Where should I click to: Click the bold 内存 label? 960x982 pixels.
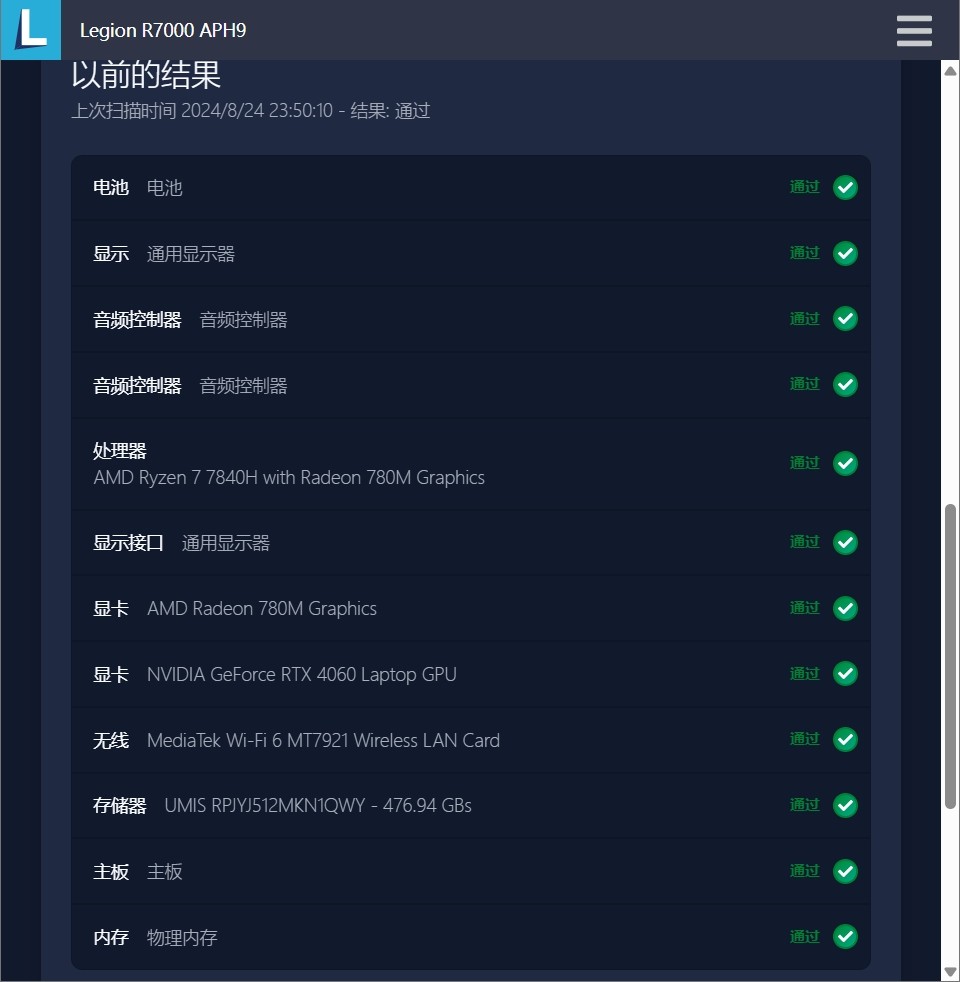111,938
